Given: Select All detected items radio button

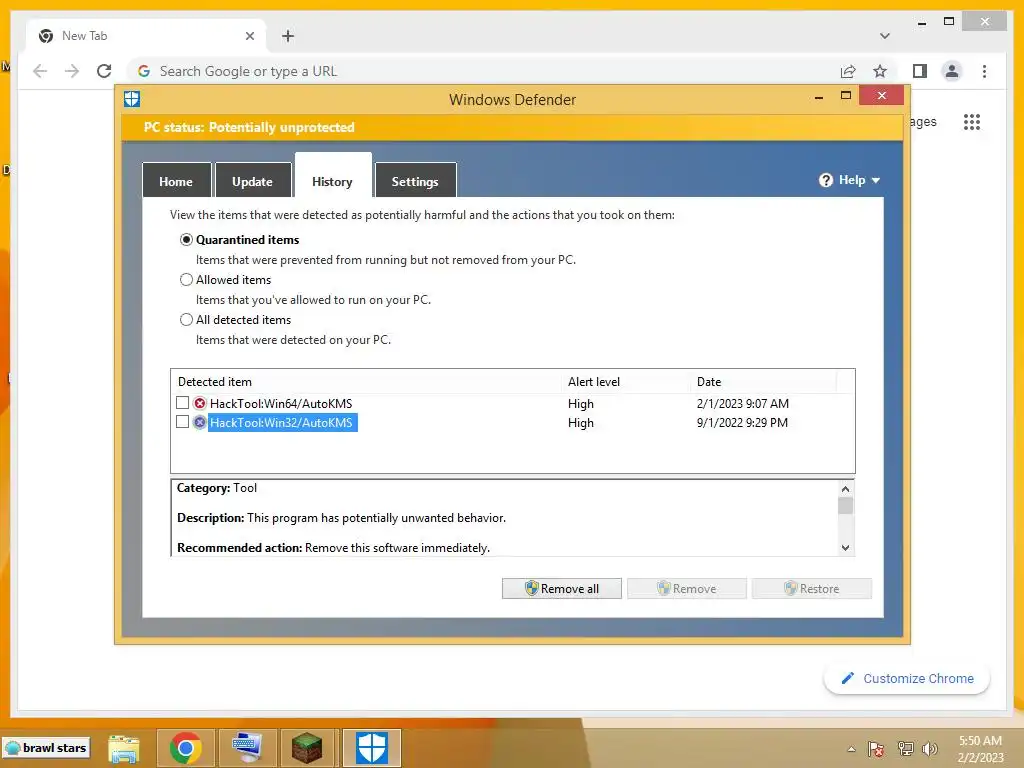Looking at the screenshot, I should pos(186,319).
